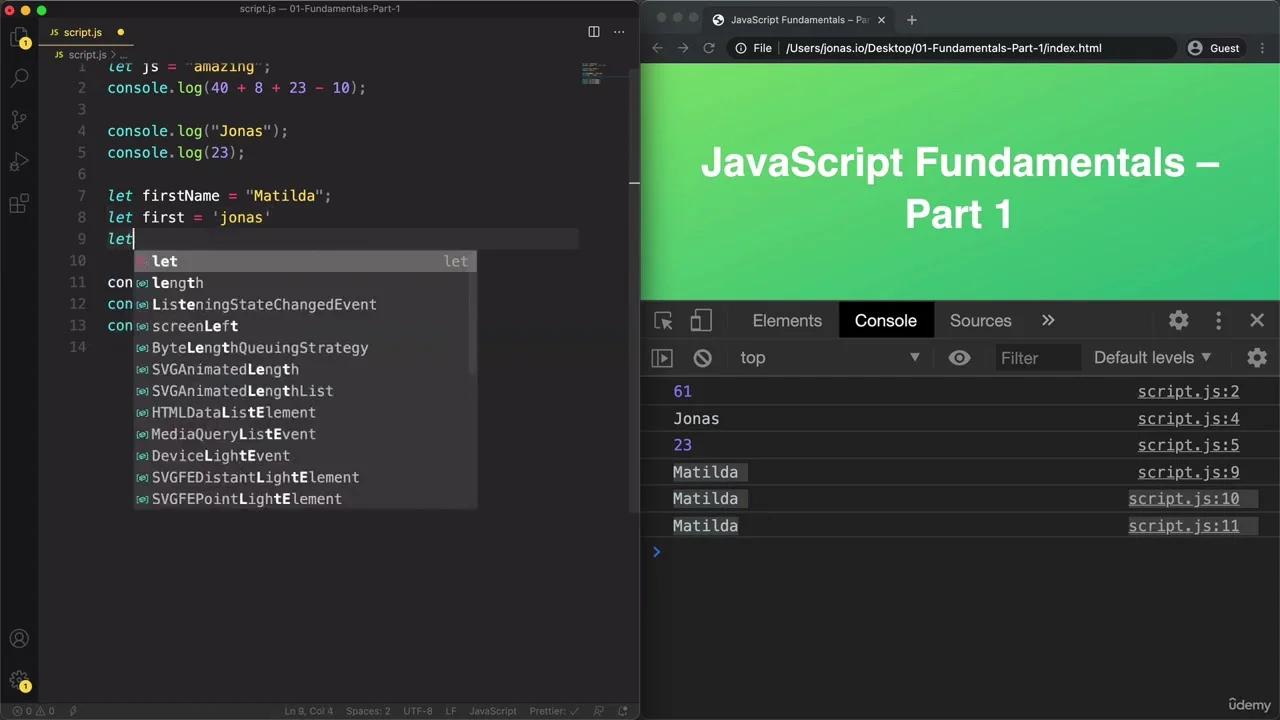Select the SVGAnimatedLength suggestion
Image resolution: width=1280 pixels, height=720 pixels.
click(305, 369)
